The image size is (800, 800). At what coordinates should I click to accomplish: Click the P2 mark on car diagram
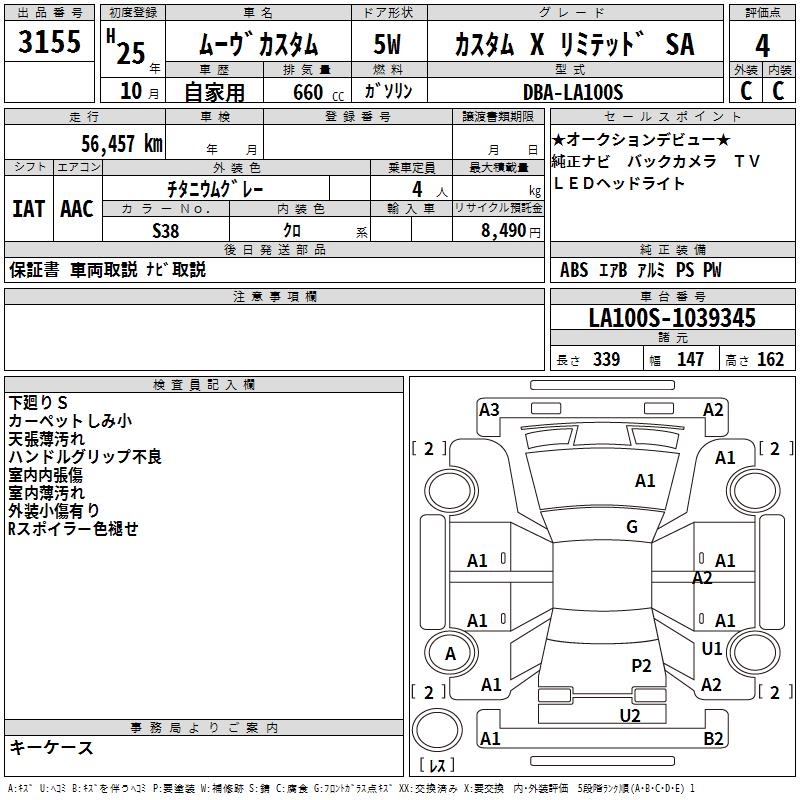pyautogui.click(x=641, y=665)
